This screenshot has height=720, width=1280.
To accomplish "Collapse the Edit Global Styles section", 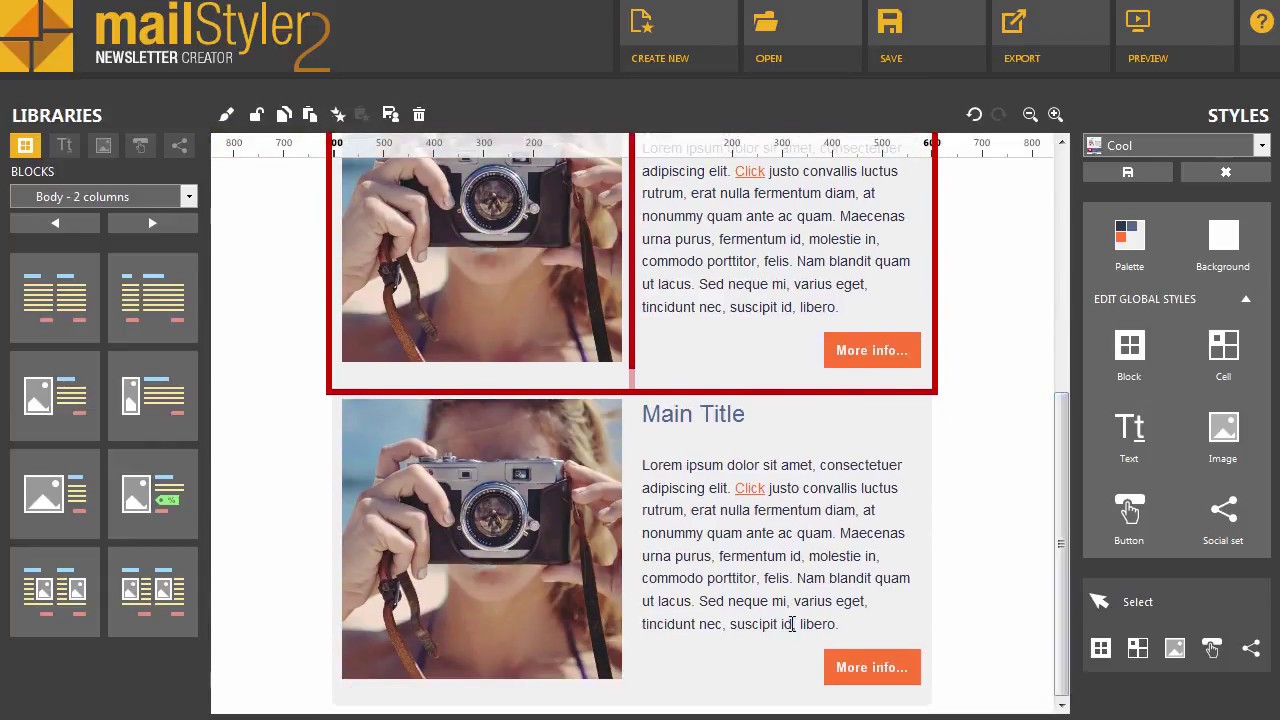I will [x=1246, y=299].
